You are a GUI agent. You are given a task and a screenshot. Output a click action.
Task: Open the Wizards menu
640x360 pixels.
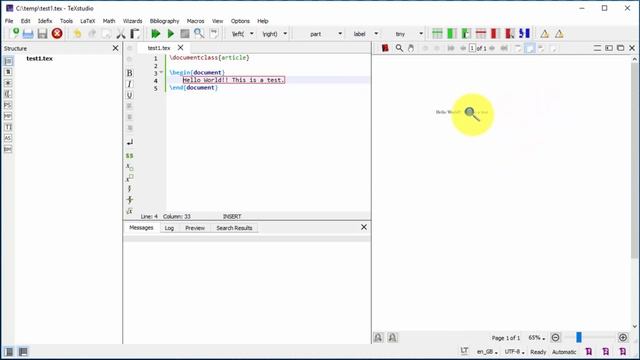(132, 21)
